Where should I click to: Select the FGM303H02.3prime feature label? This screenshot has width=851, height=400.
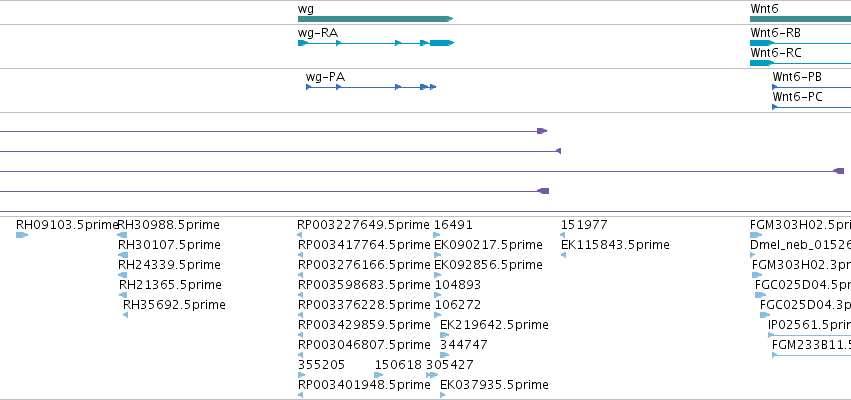pyautogui.click(x=801, y=265)
